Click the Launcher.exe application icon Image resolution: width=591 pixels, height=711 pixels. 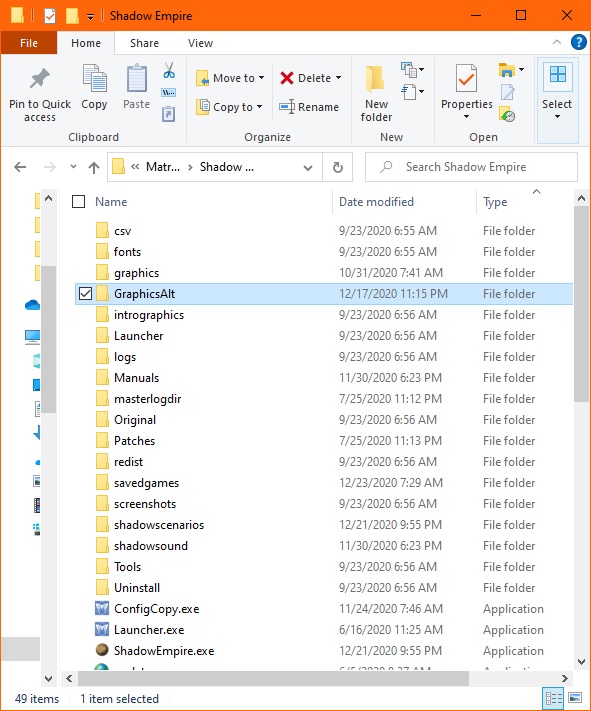(102, 629)
